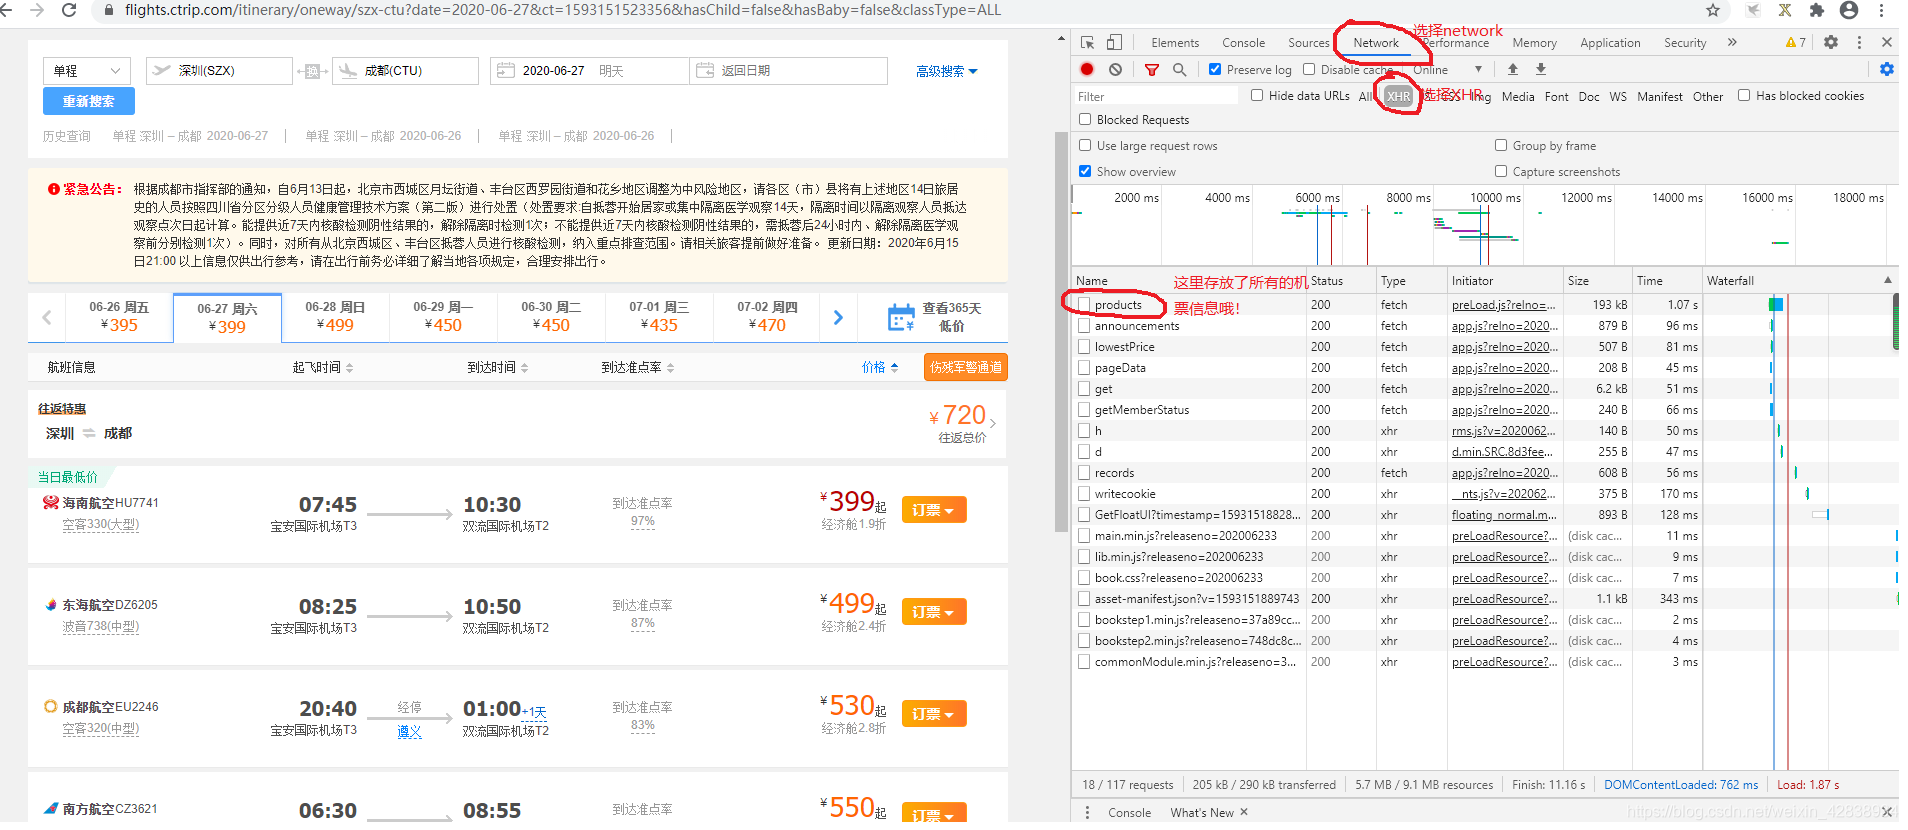Open the trip type dropdown
The image size is (1908, 830).
coord(86,71)
